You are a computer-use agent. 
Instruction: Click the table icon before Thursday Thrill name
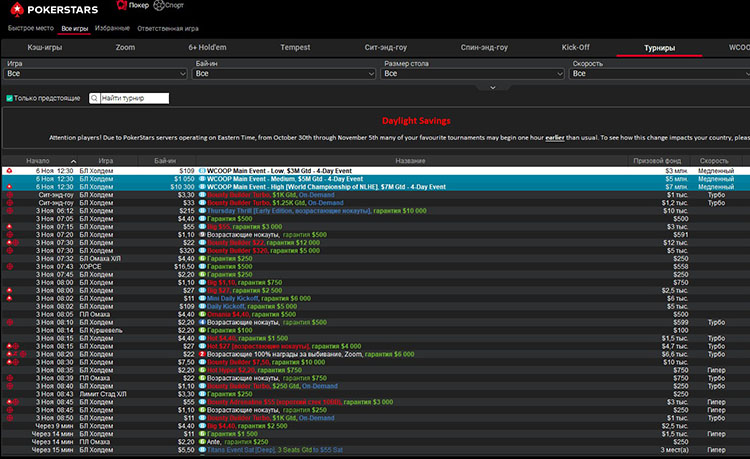pos(202,211)
